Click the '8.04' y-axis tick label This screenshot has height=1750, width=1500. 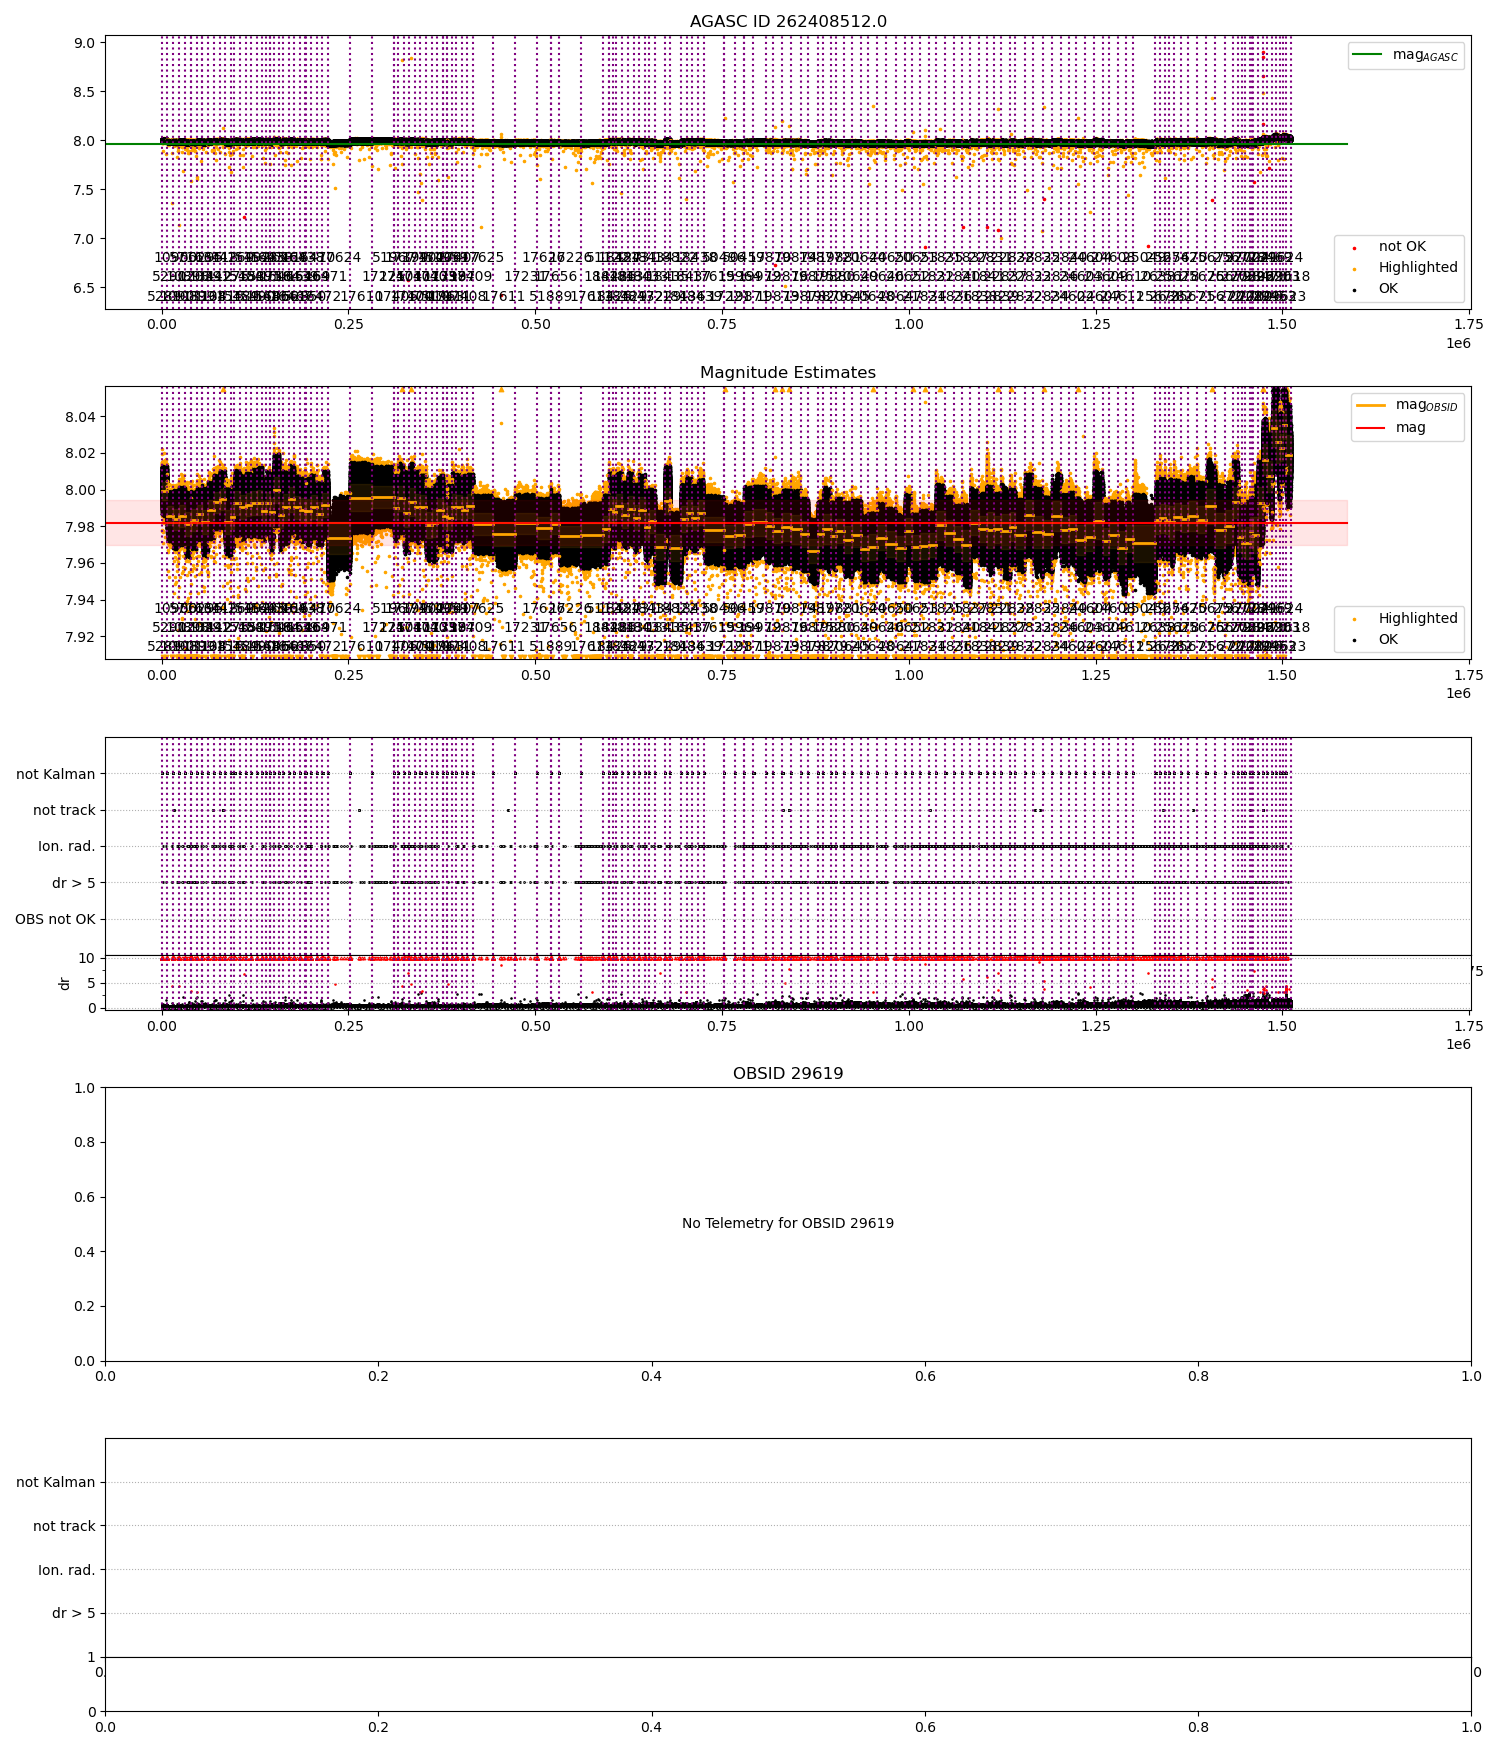click(x=81, y=417)
